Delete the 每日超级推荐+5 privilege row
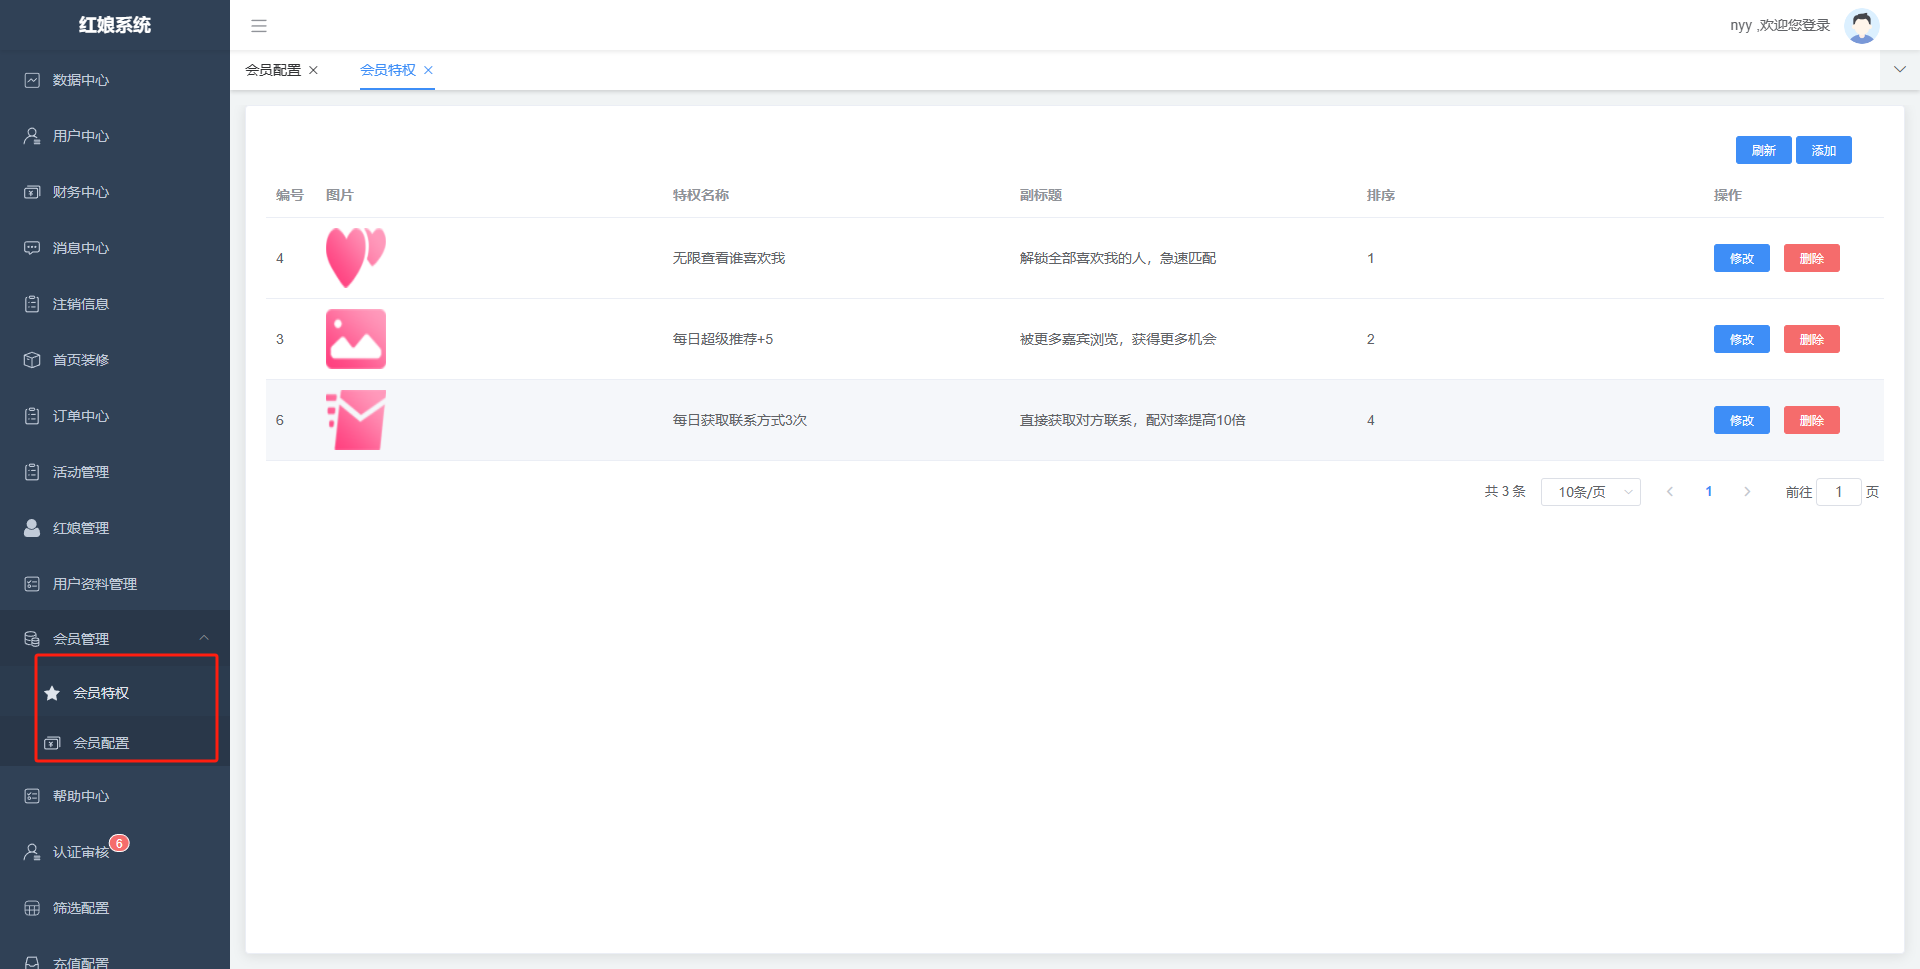The image size is (1920, 969). 1811,339
